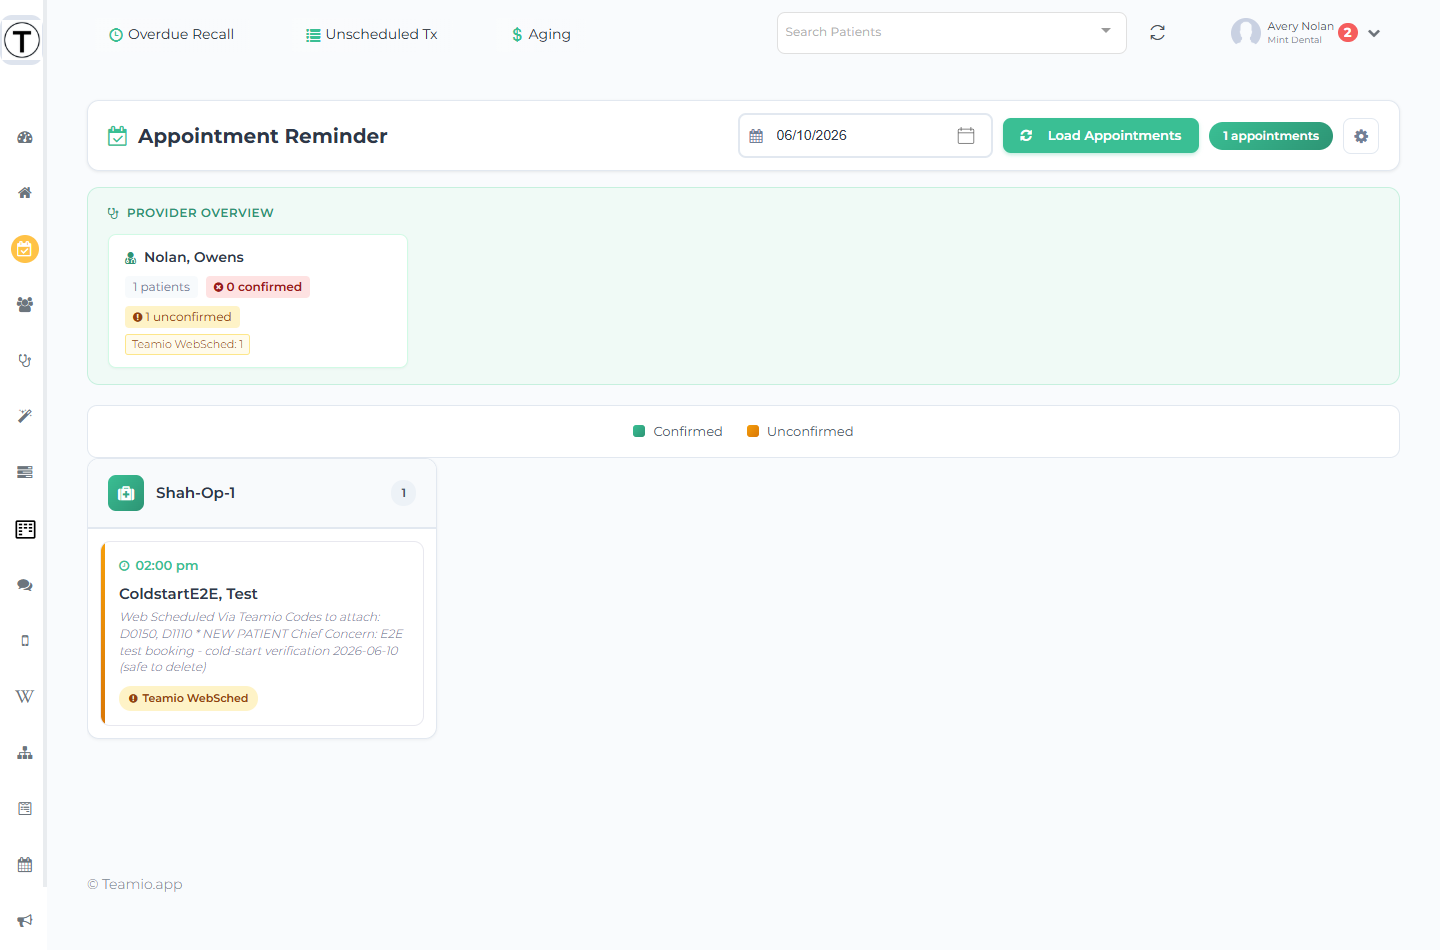Open the calendar picker icon in date field
1440x950 pixels.
coord(966,136)
